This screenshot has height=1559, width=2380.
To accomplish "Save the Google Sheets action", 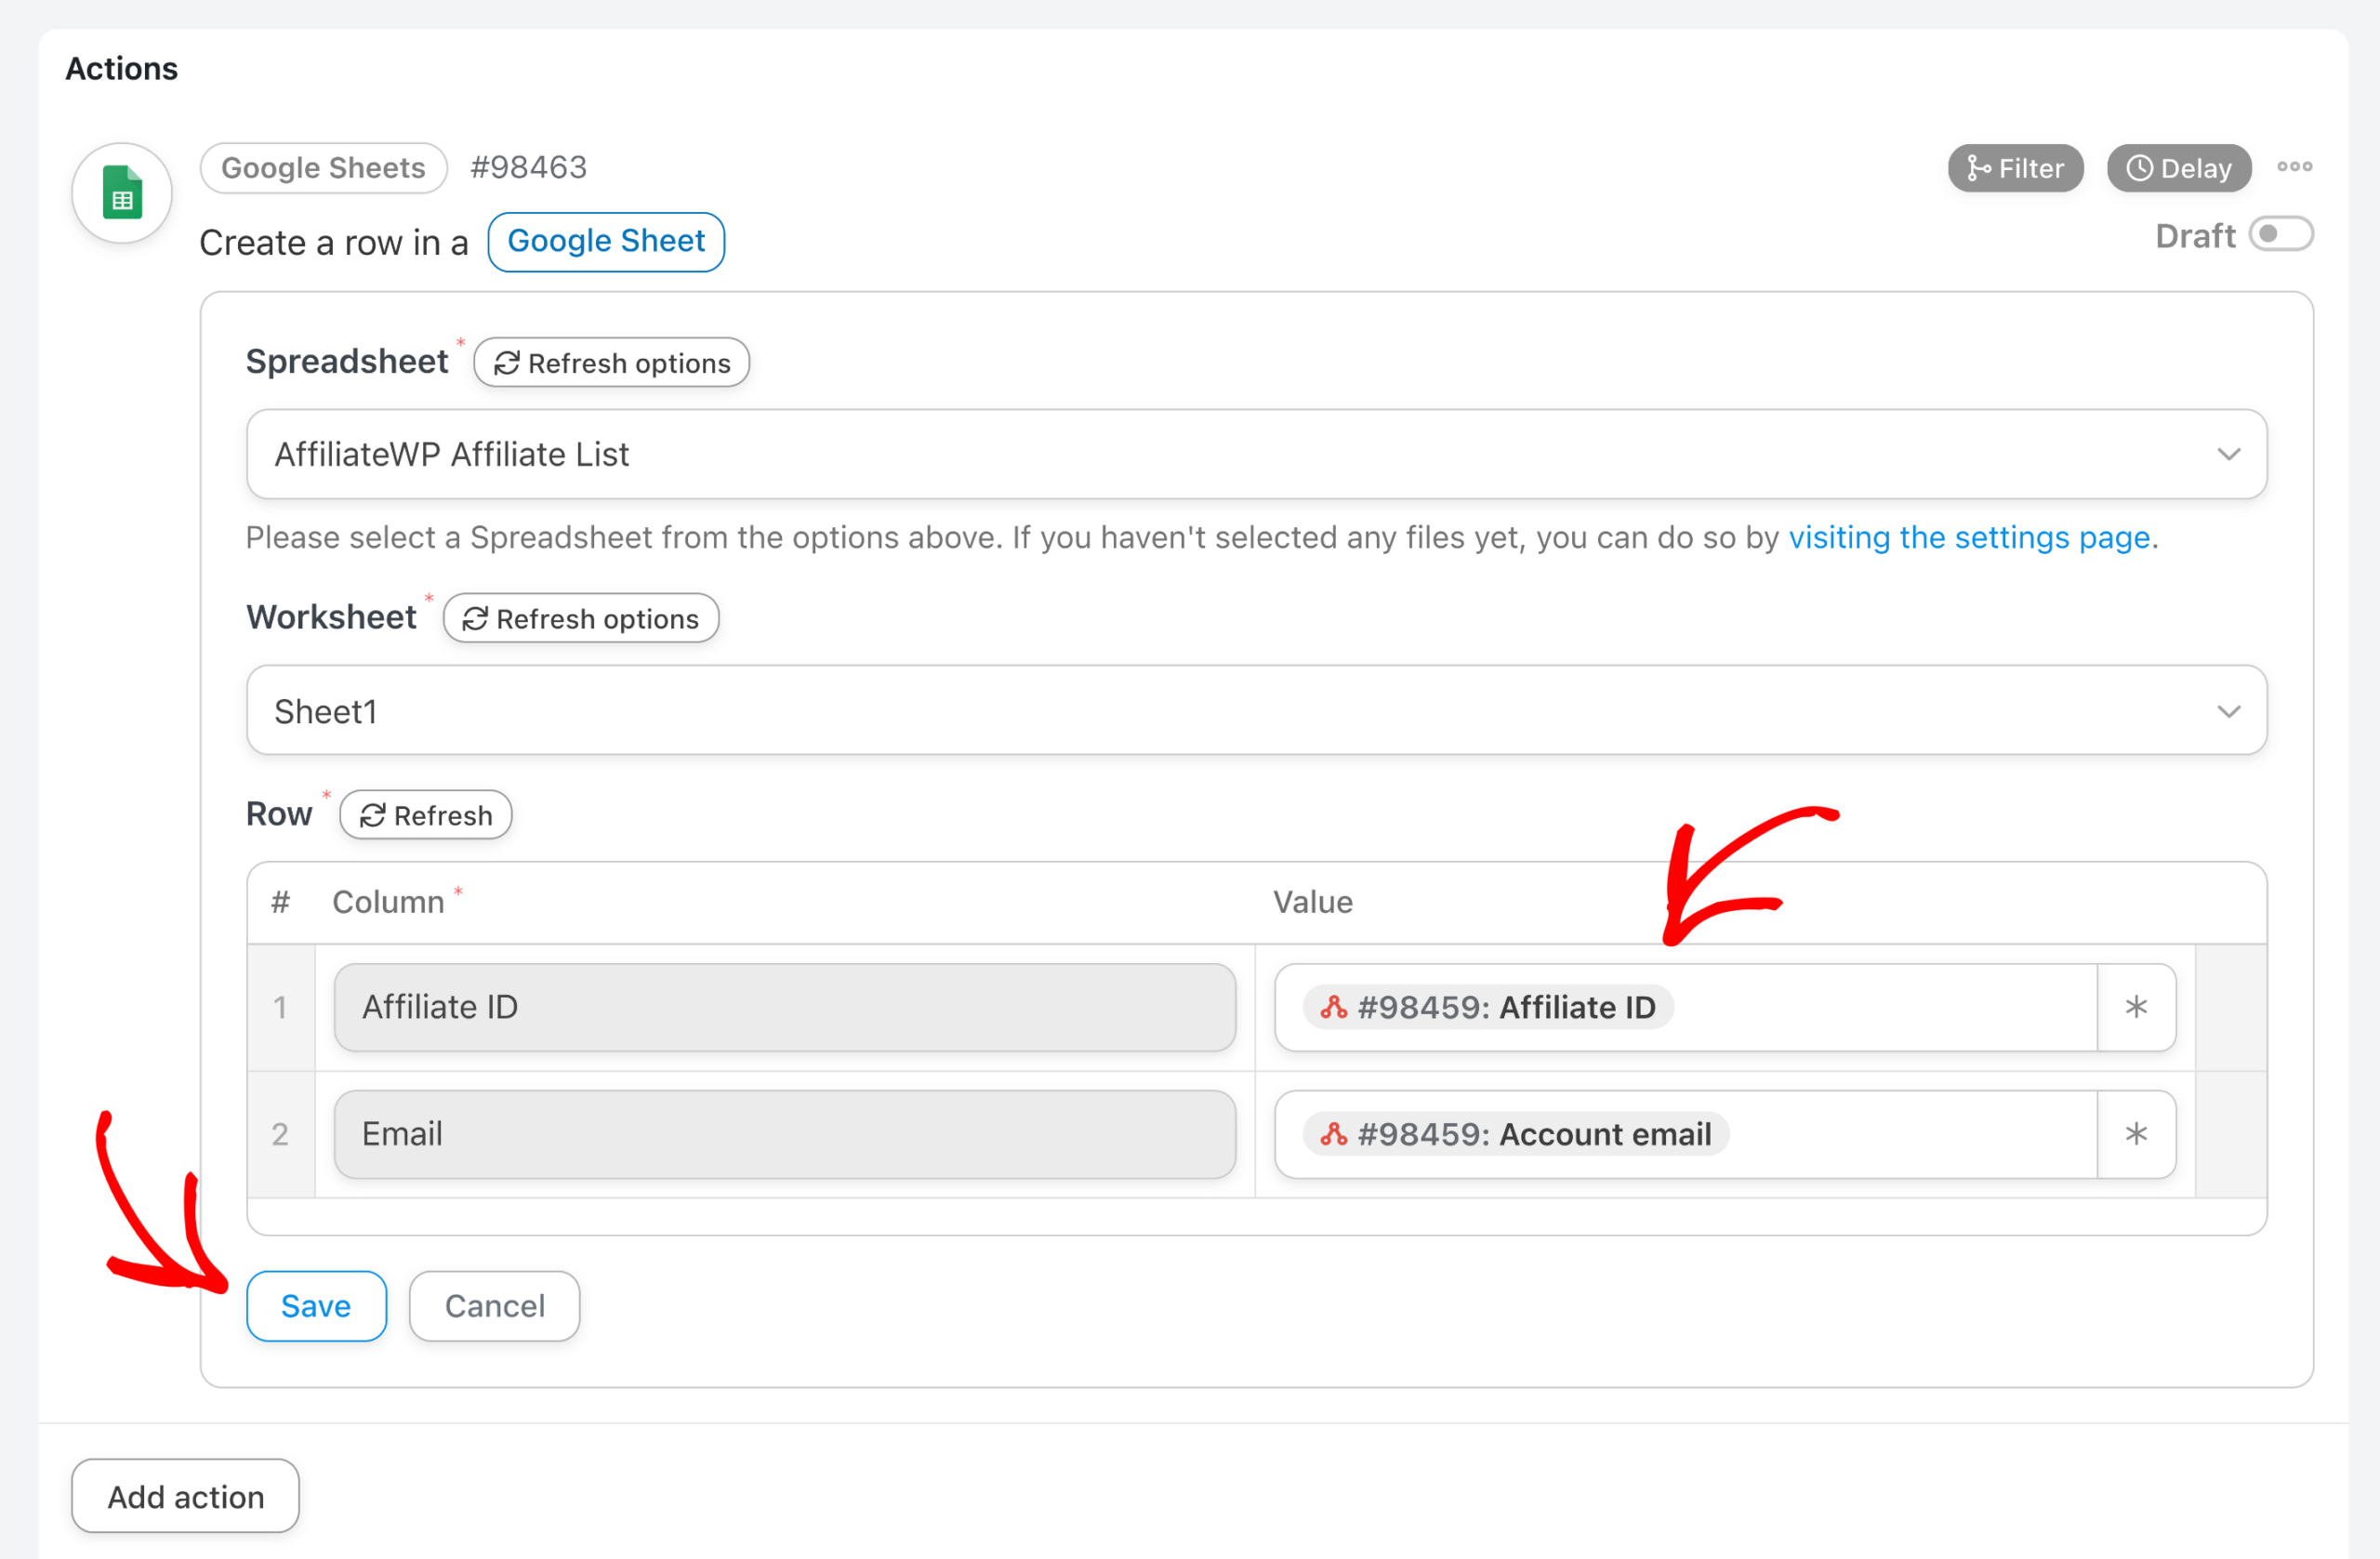I will point(316,1306).
